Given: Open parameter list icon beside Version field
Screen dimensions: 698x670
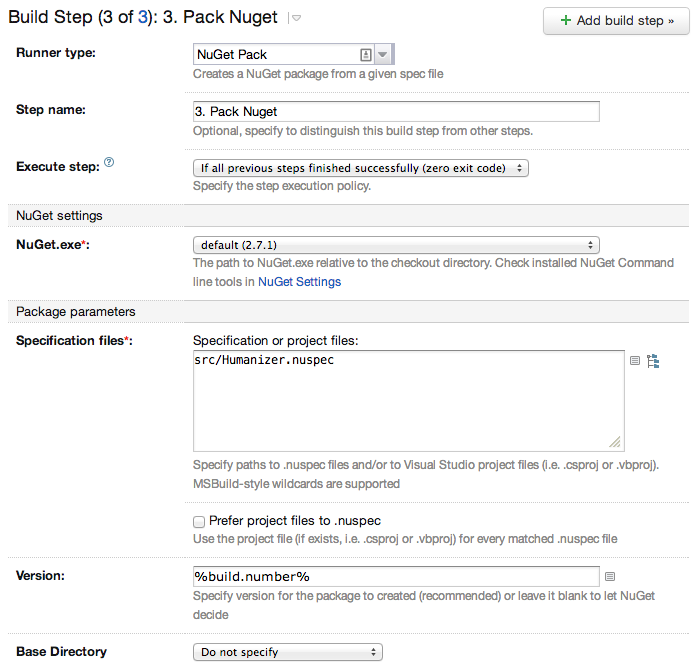Looking at the screenshot, I should 610,577.
